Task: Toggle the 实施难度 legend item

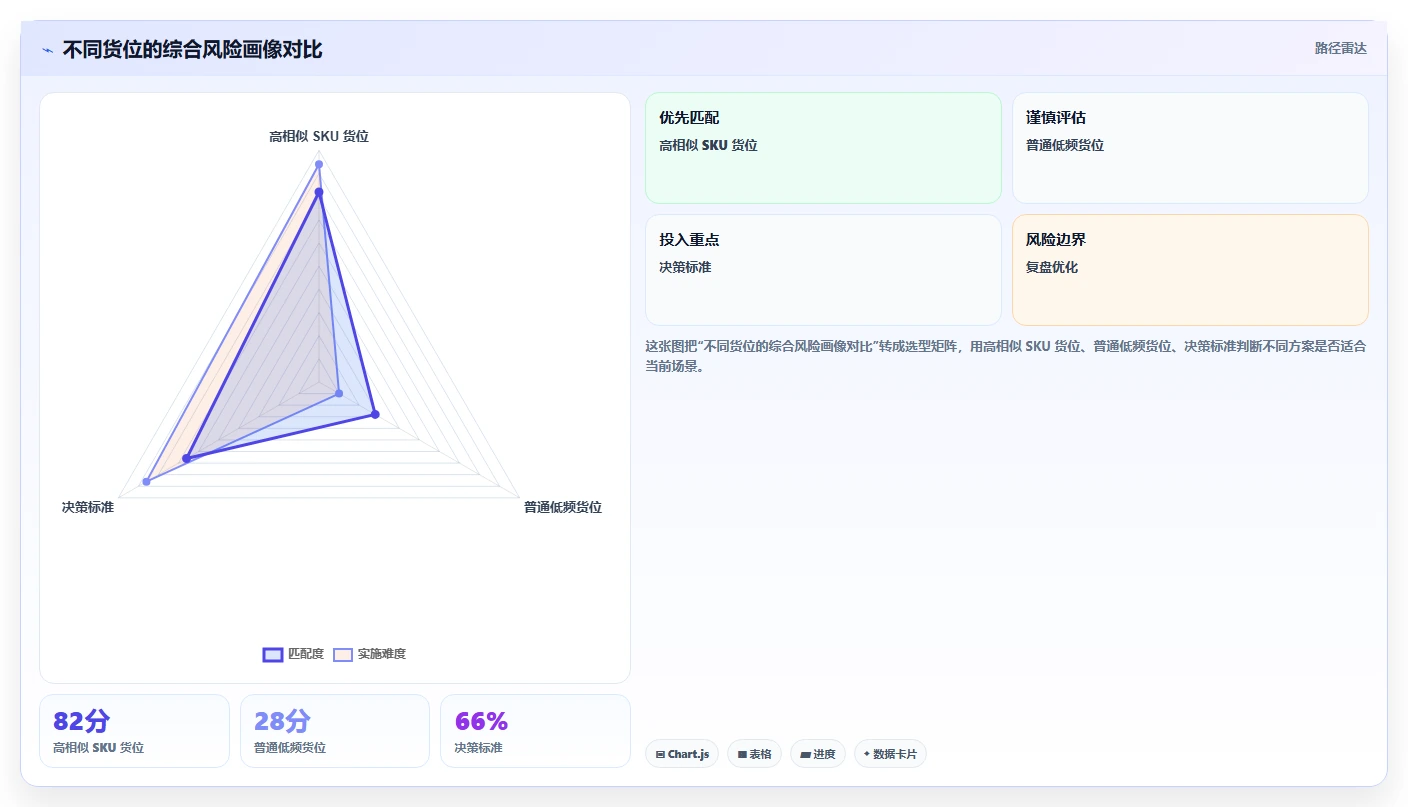Action: click(369, 654)
